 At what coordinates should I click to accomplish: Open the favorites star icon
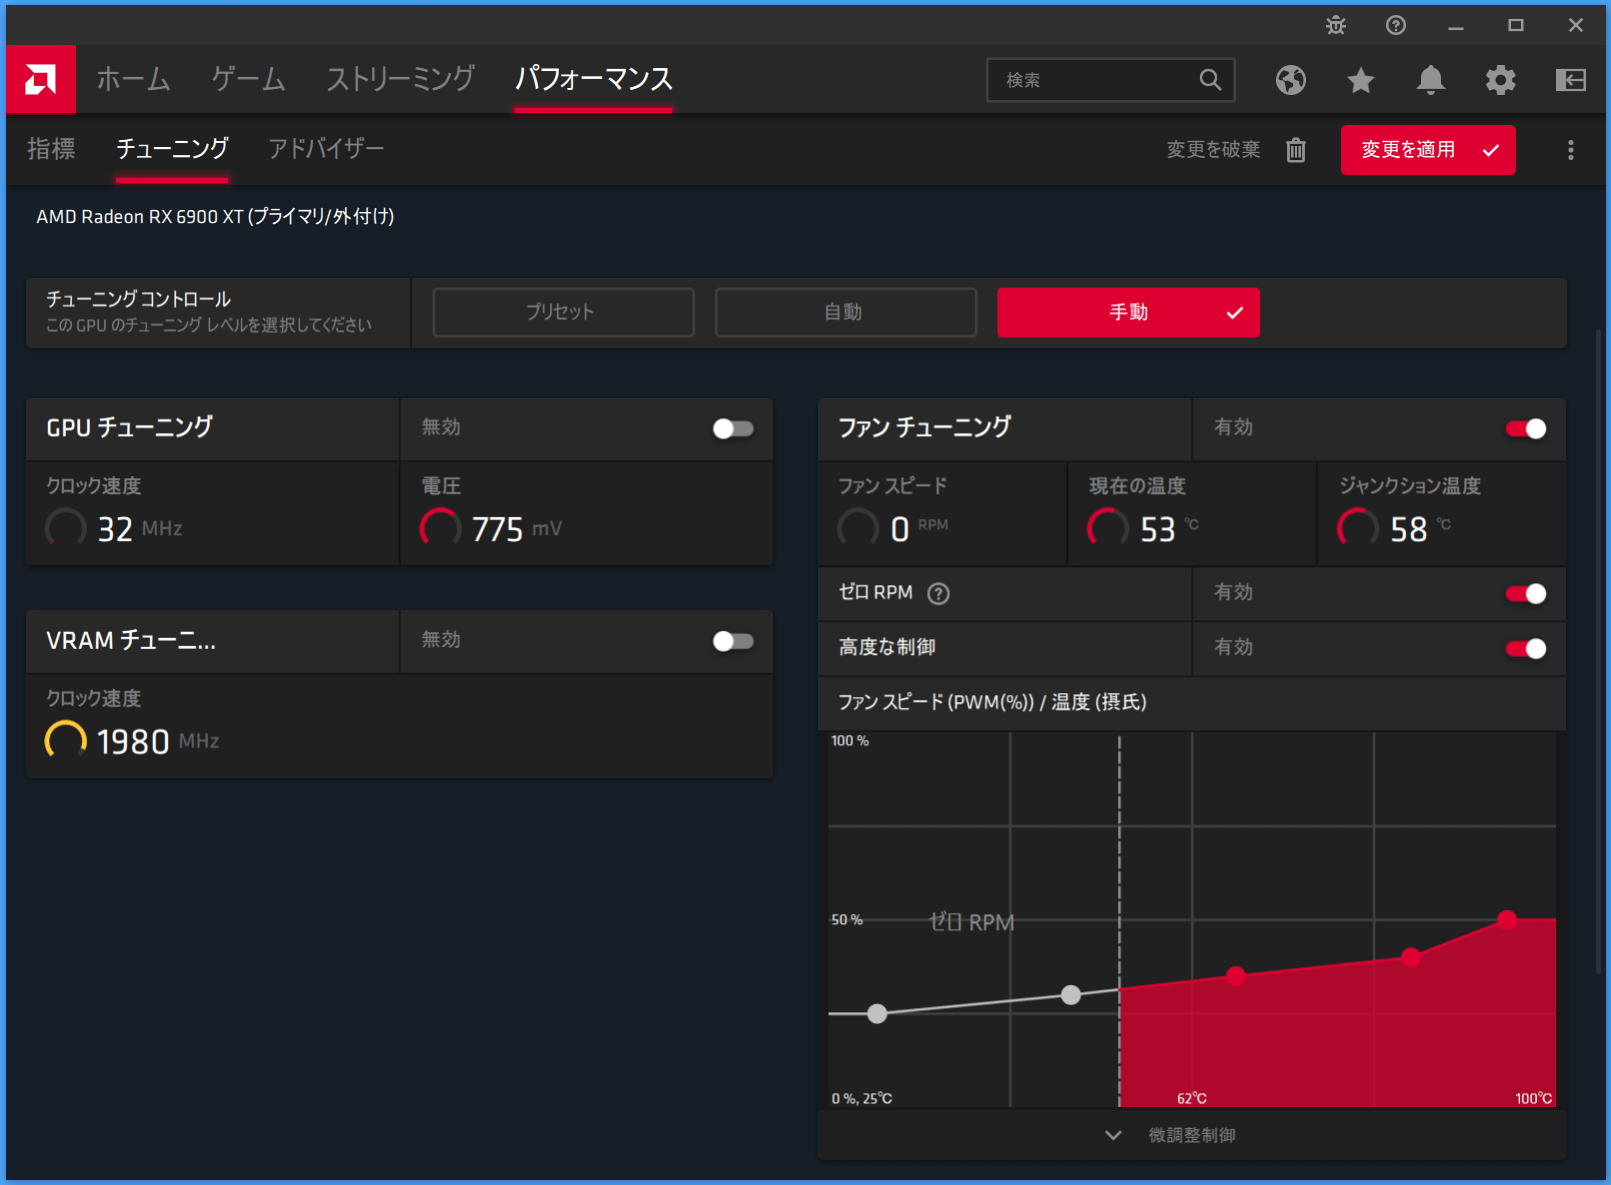[1361, 80]
